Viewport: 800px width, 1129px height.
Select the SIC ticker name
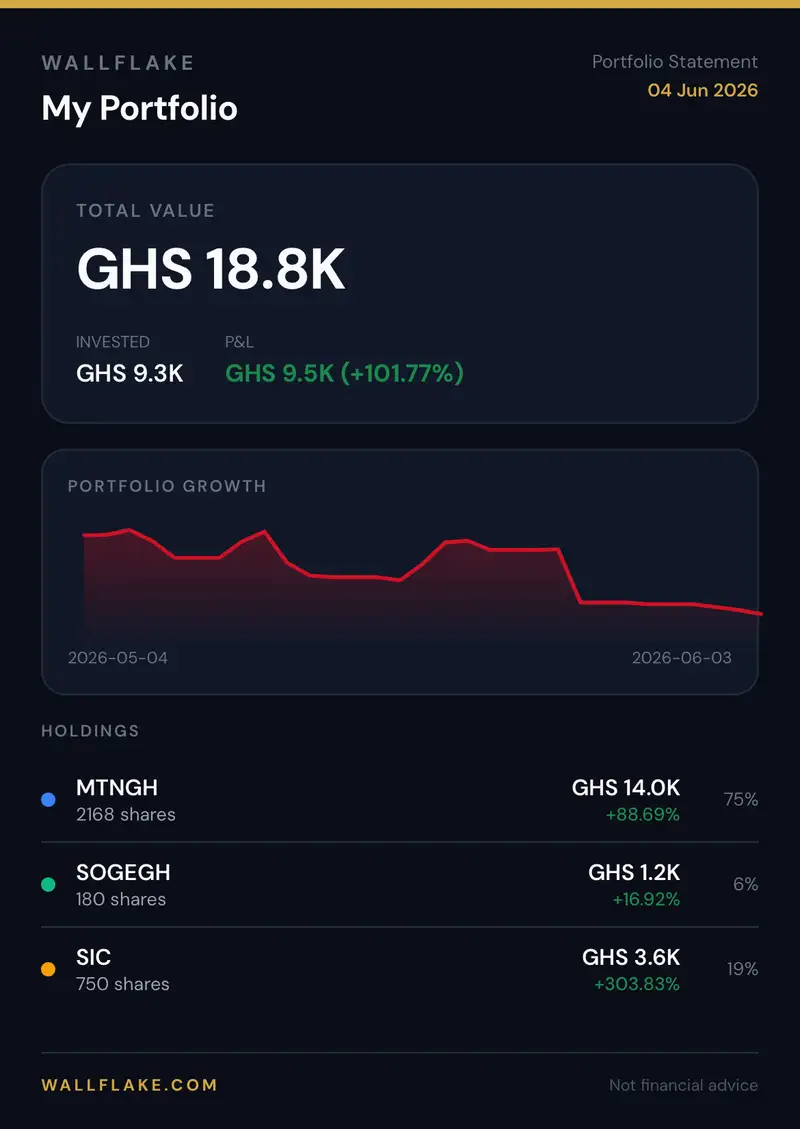point(94,958)
